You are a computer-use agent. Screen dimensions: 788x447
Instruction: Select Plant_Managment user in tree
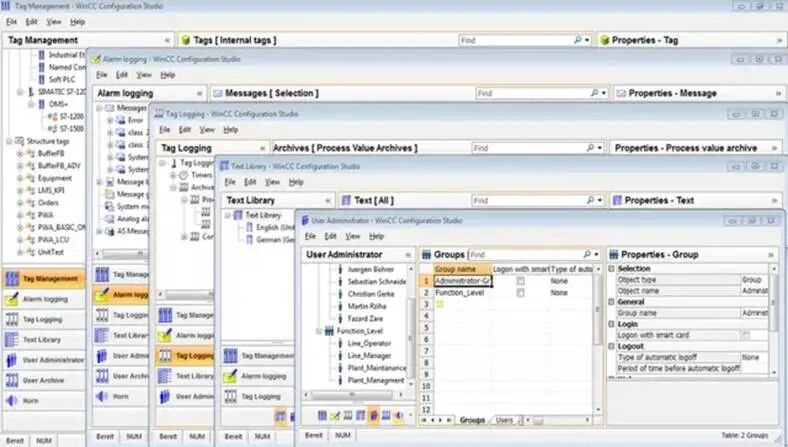375,381
